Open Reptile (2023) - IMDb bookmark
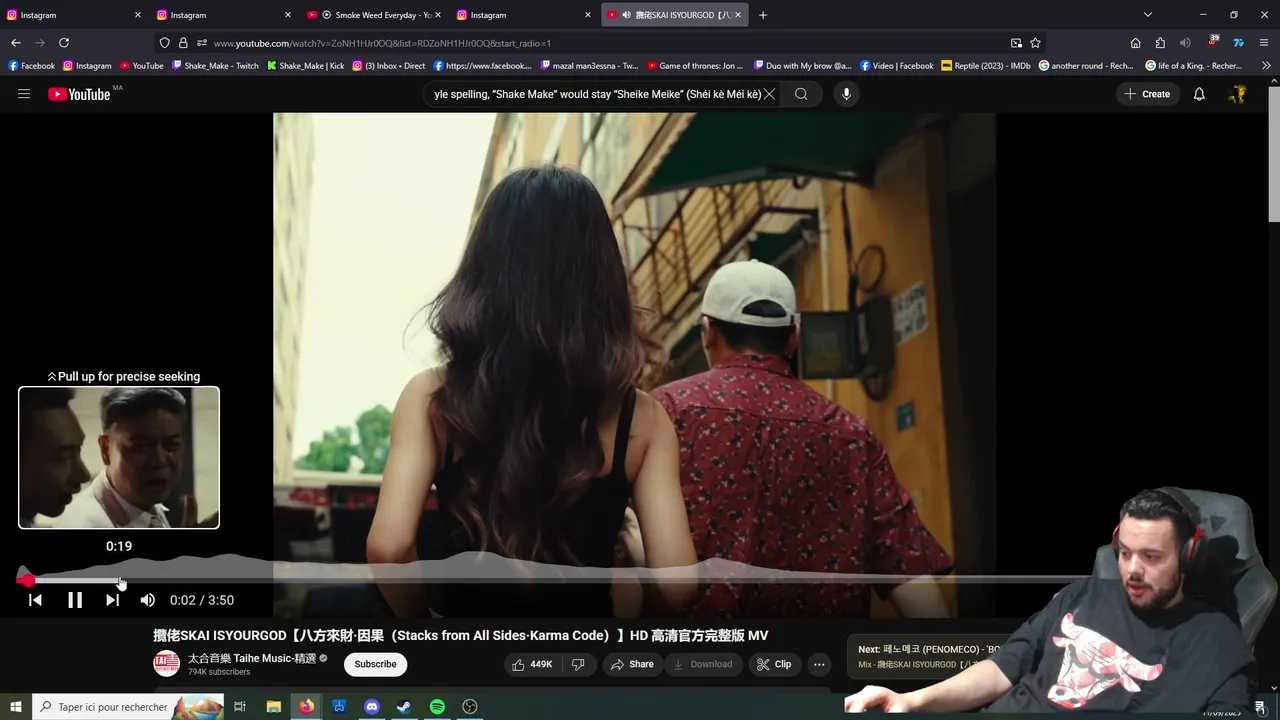The width and height of the screenshot is (1280, 720). 986,66
